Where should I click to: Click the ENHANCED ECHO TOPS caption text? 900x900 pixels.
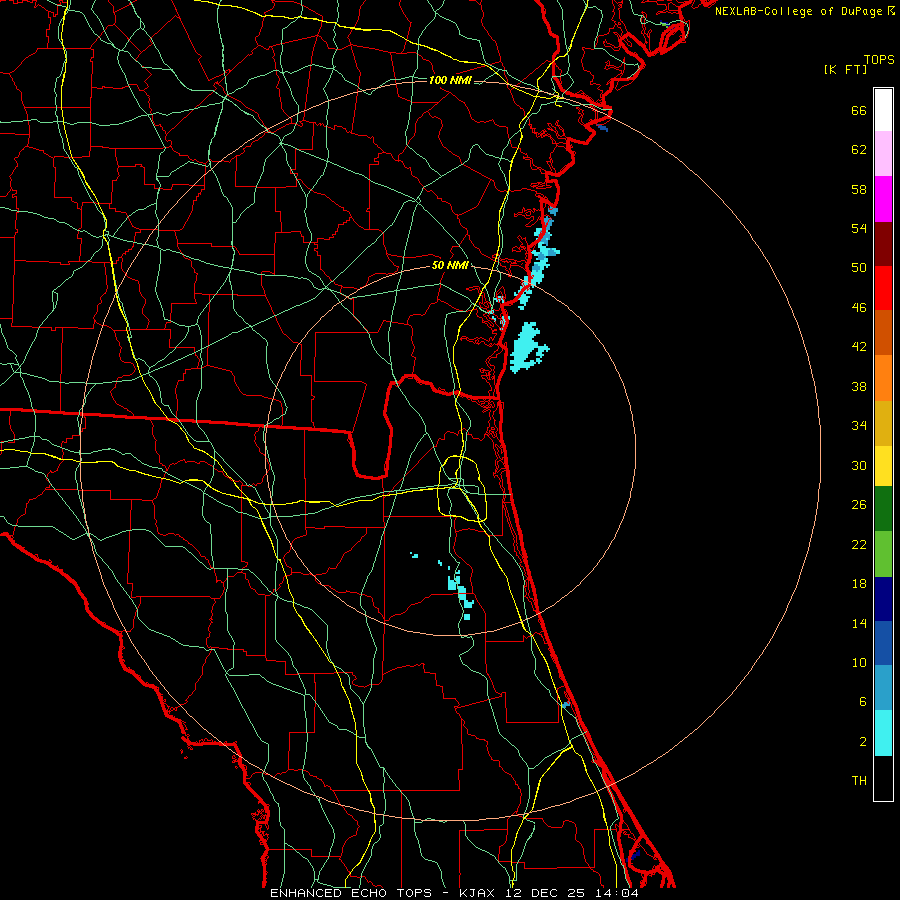(351, 893)
